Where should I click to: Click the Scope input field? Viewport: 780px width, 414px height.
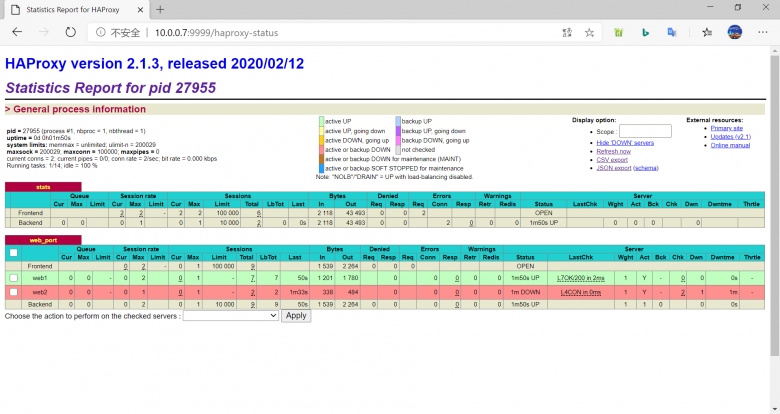click(x=645, y=131)
